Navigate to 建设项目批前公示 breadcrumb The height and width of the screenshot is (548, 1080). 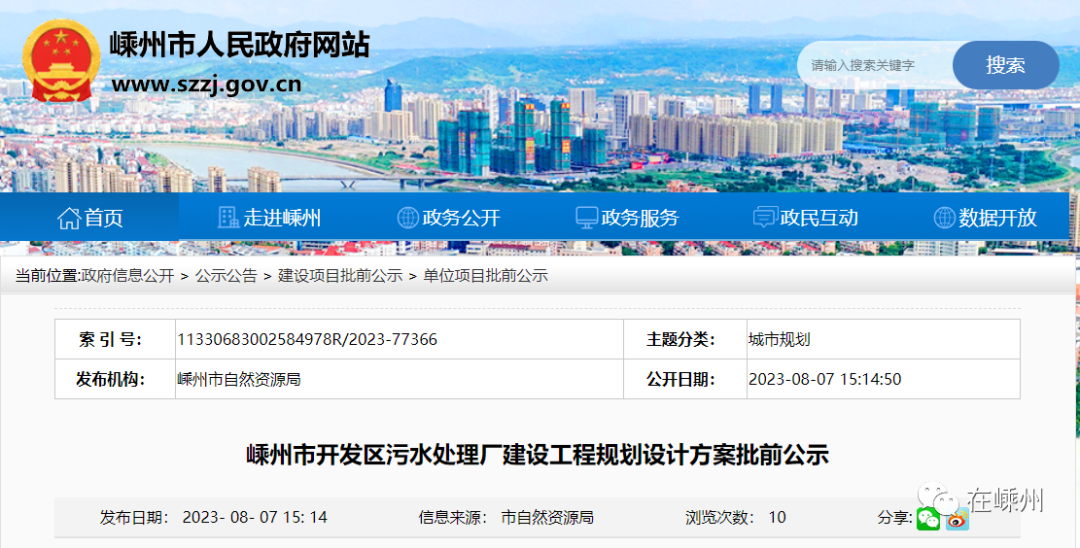[340, 276]
